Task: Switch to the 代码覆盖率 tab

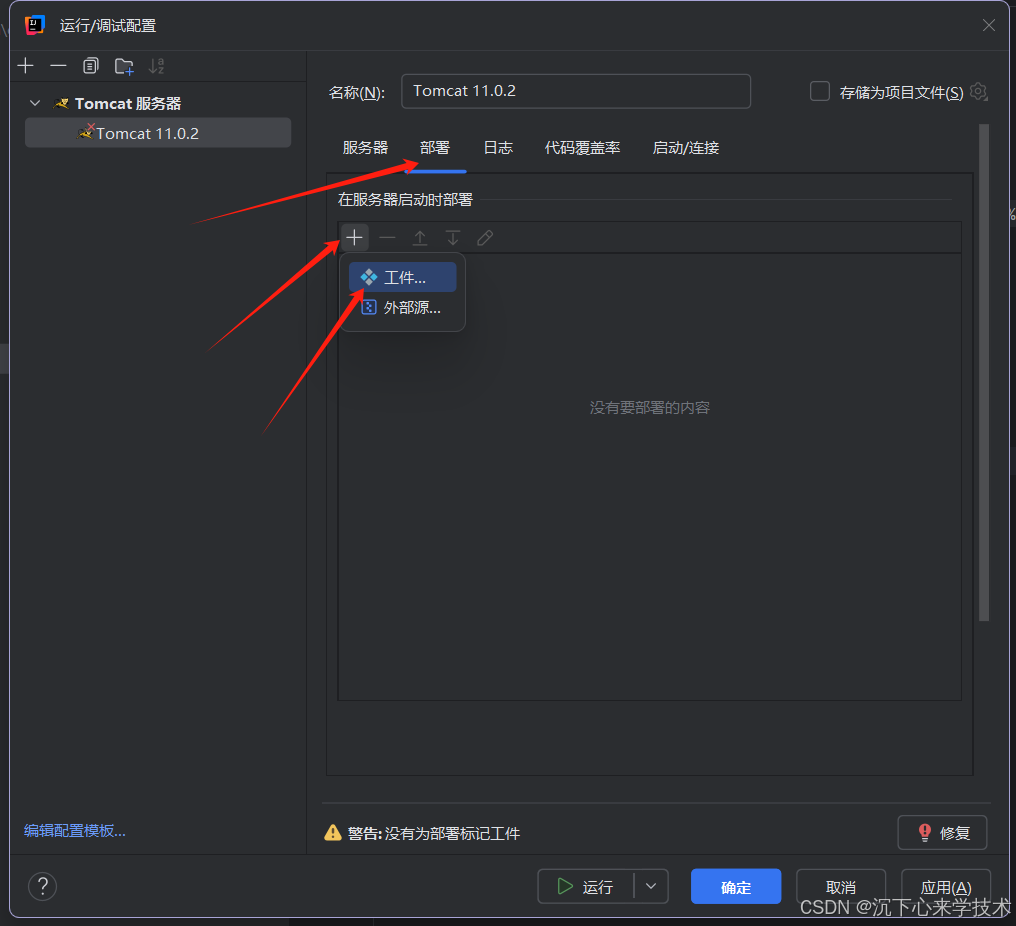Action: click(x=582, y=148)
